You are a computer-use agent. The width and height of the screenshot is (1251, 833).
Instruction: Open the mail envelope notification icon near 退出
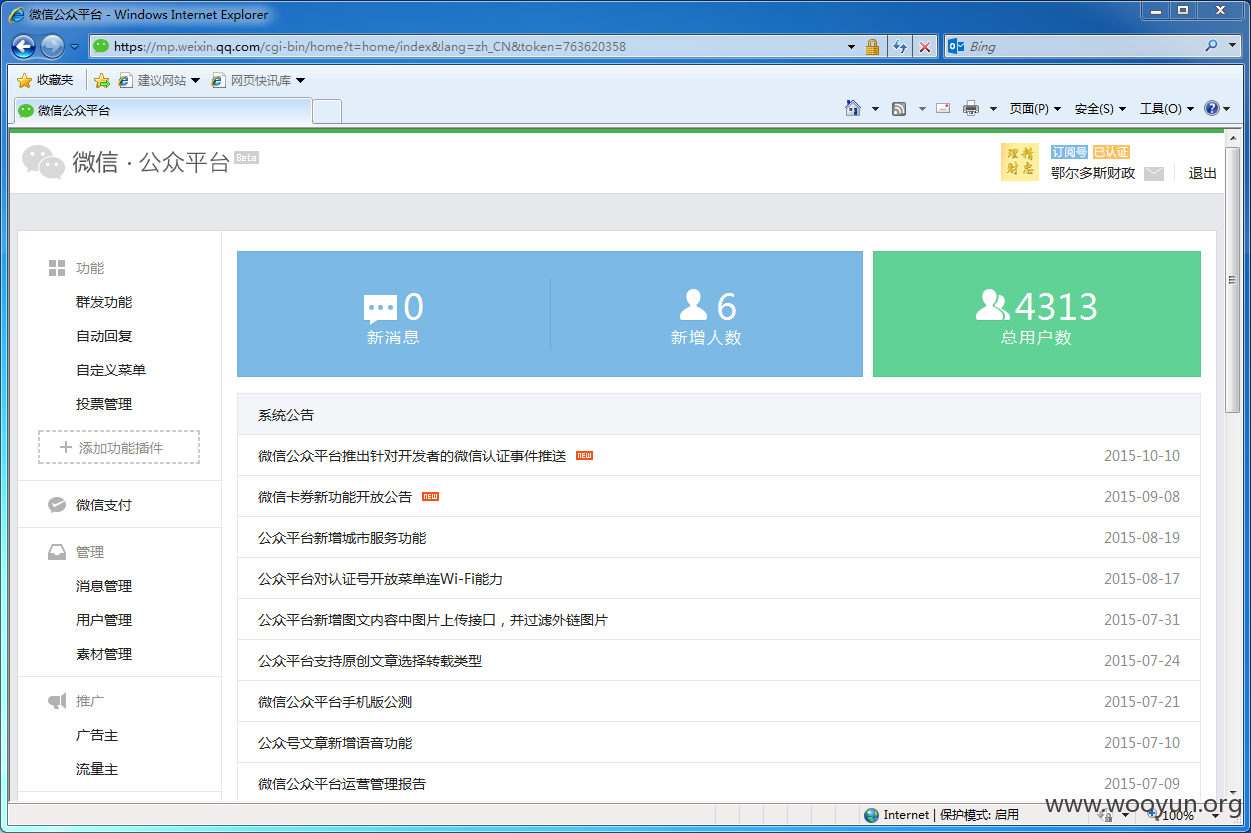[1154, 174]
